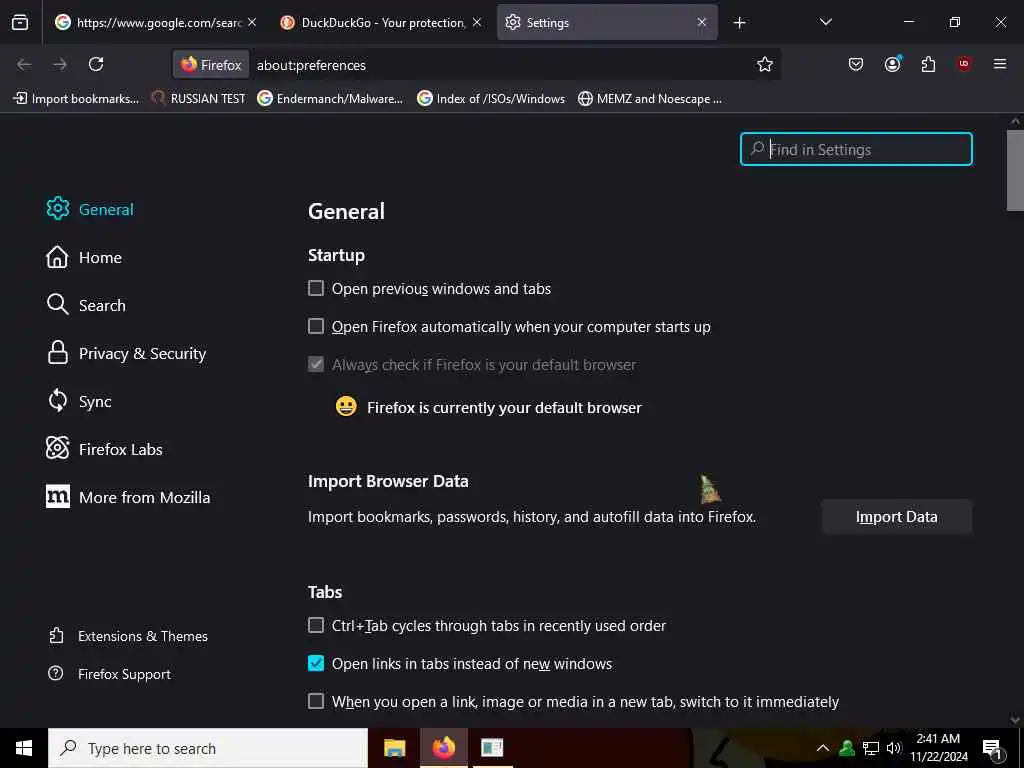This screenshot has height=768, width=1024.
Task: Open the RUSSIAN TEST bookmark
Action: [x=198, y=99]
